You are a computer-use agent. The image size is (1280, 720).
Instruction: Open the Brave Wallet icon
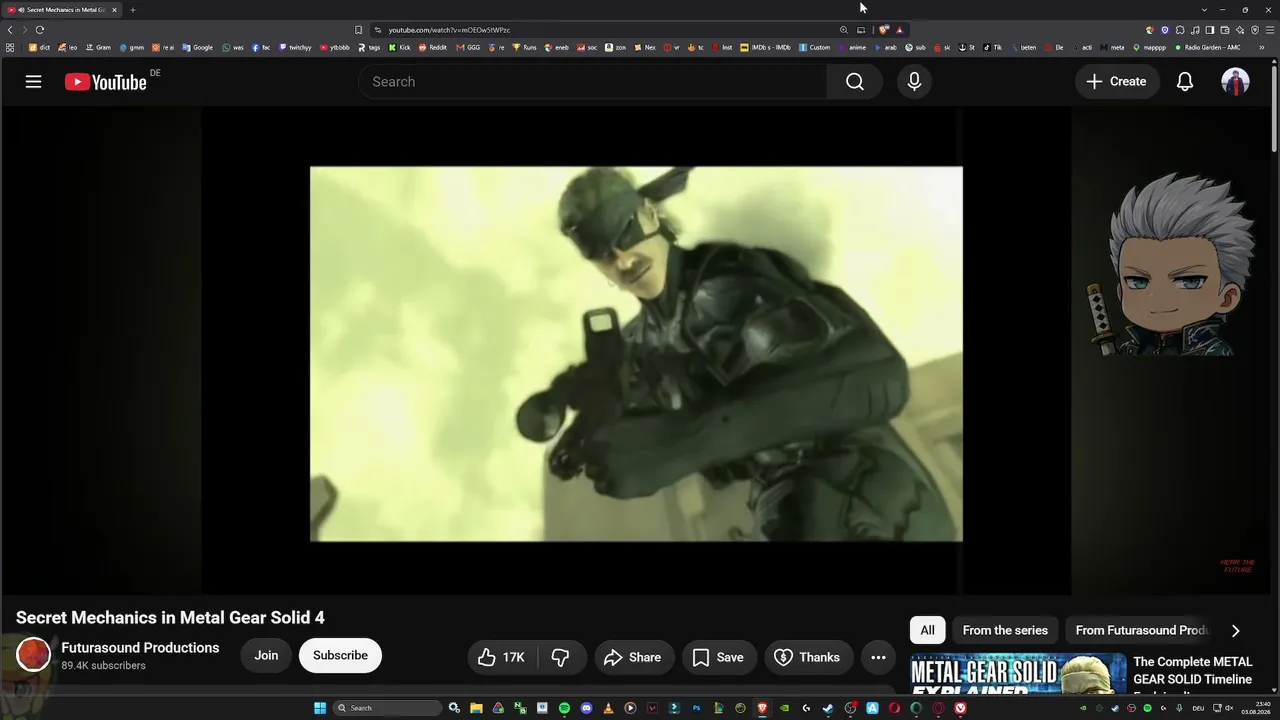point(1225,30)
